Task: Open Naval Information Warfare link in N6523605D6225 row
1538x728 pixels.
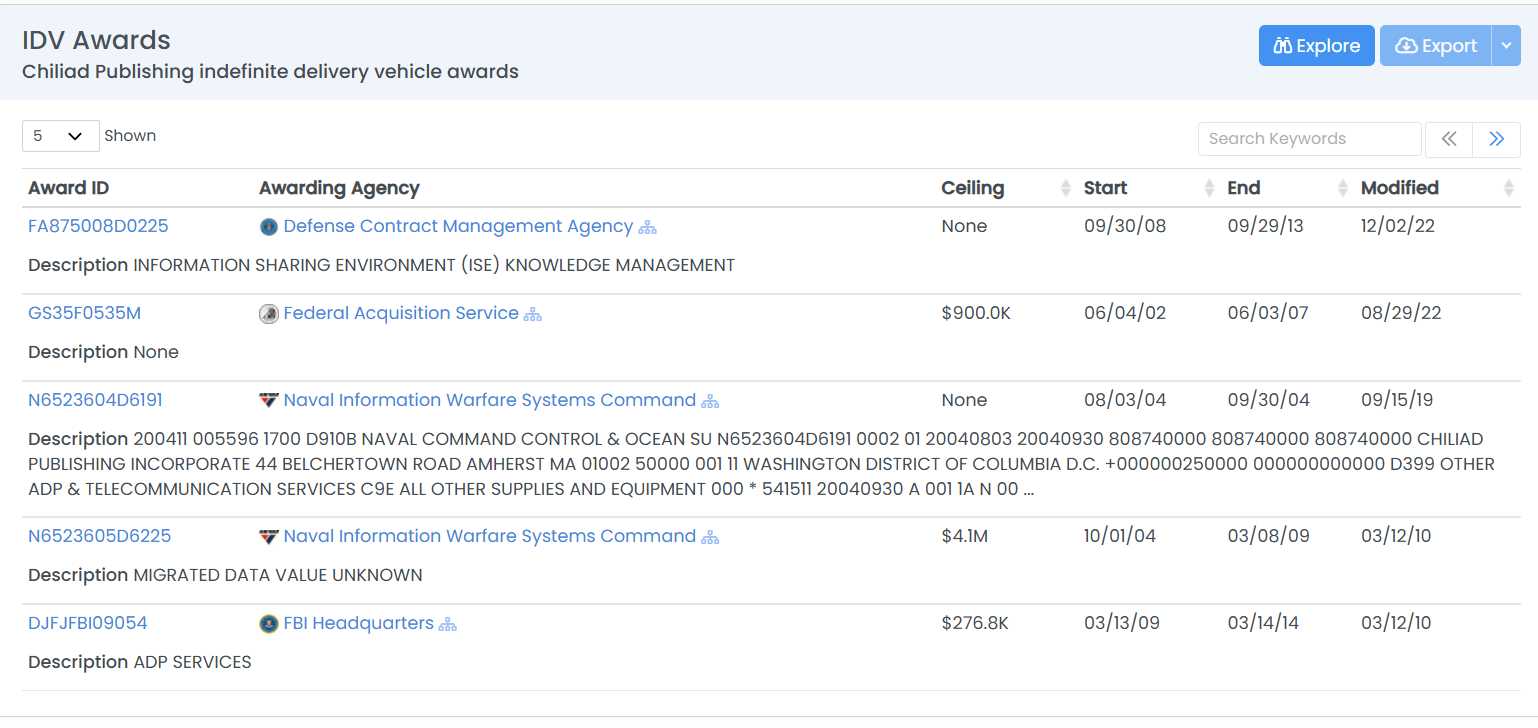Action: 489,536
